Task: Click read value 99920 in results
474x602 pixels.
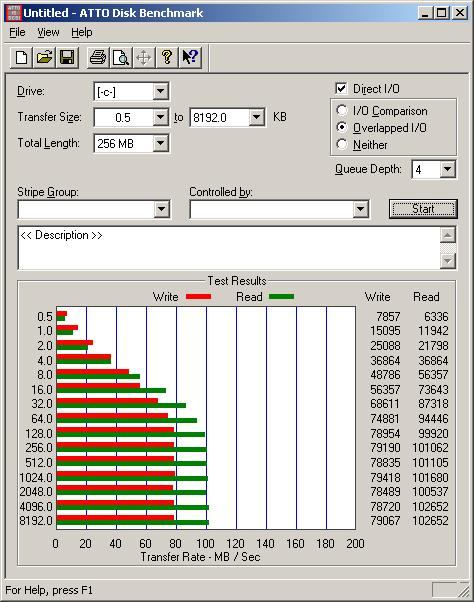Action: click(433, 433)
